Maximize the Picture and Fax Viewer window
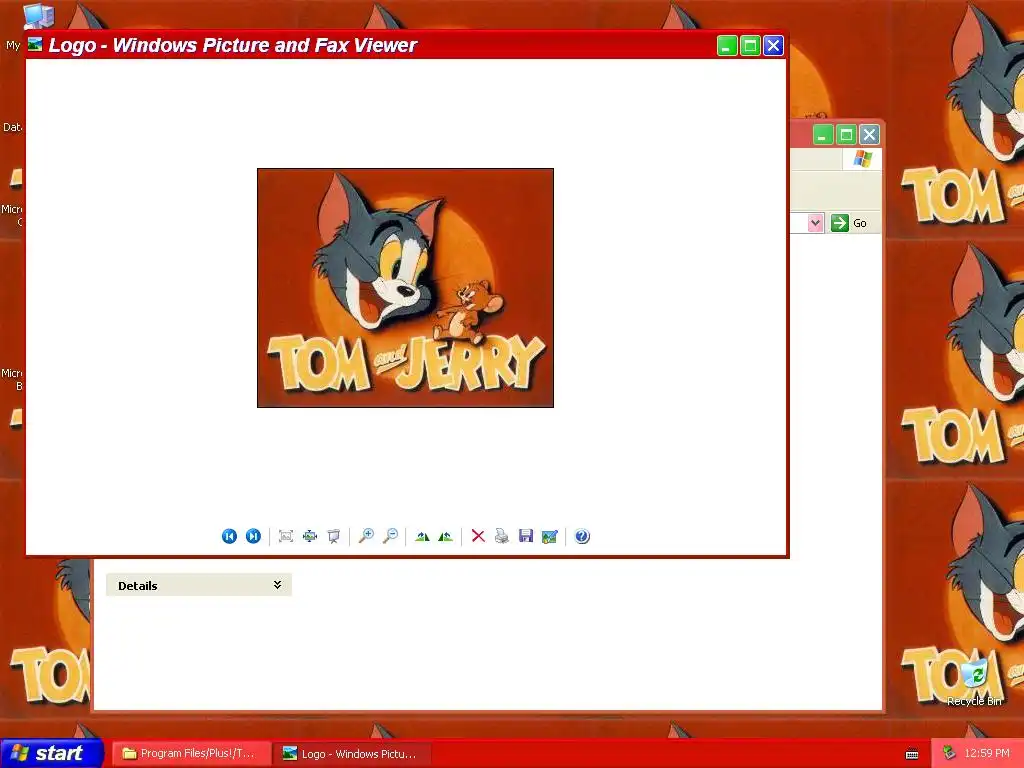1024x768 pixels. [x=750, y=46]
